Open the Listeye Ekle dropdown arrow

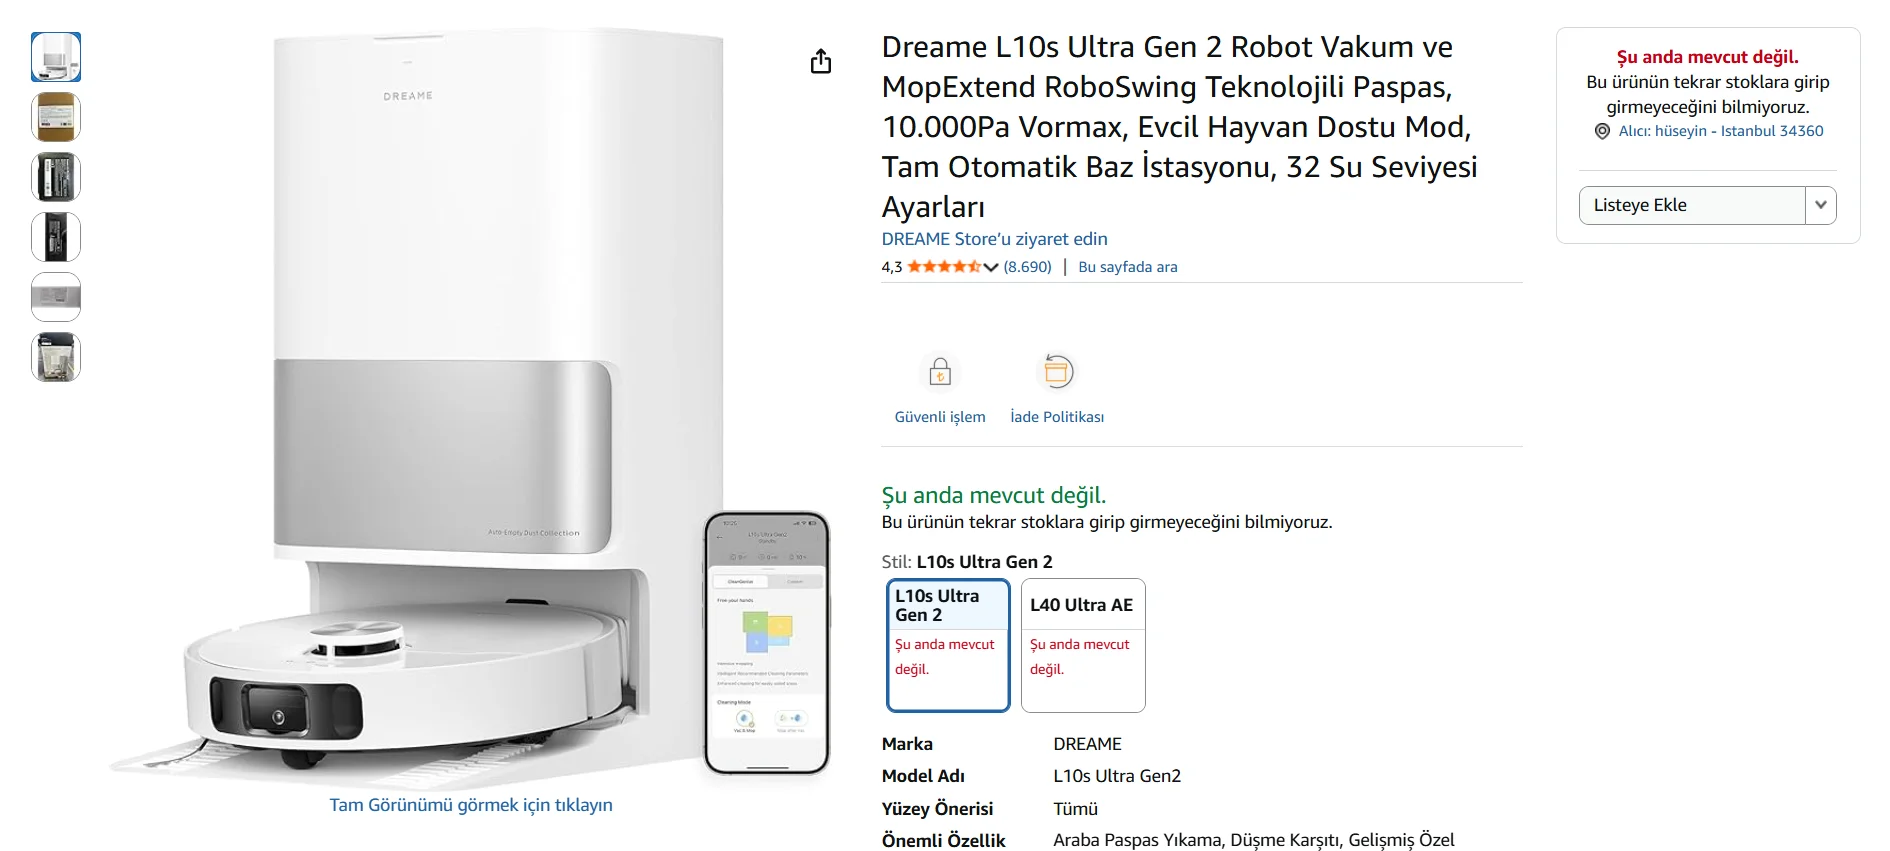[1821, 205]
